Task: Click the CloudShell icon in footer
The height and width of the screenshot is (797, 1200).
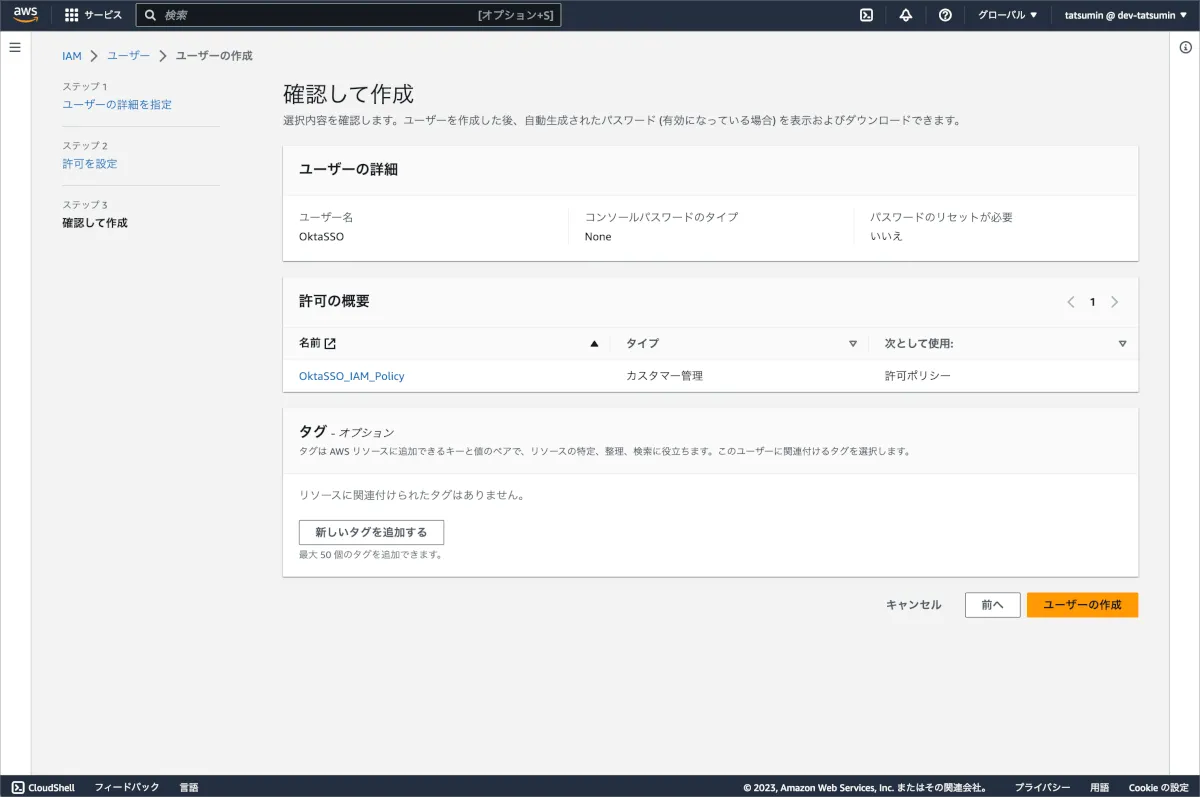Action: tap(18, 787)
